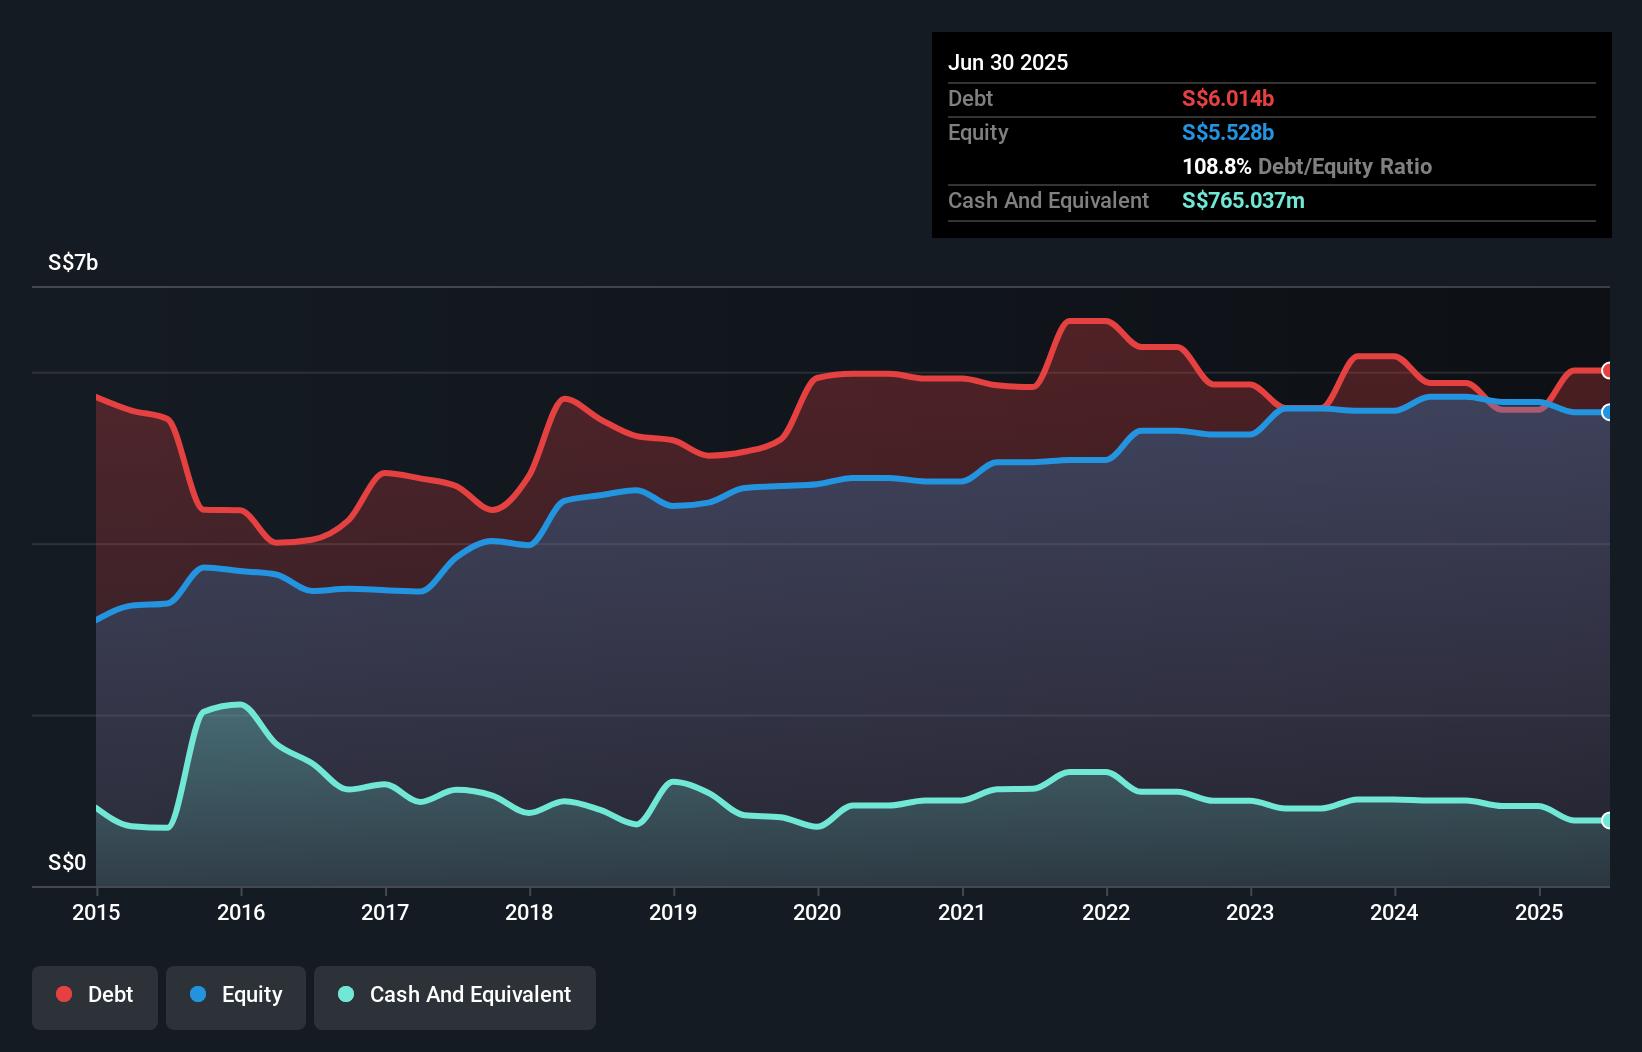Click the teal Cash And Equivalent legend dot
The width and height of the screenshot is (1642, 1052).
[x=344, y=996]
